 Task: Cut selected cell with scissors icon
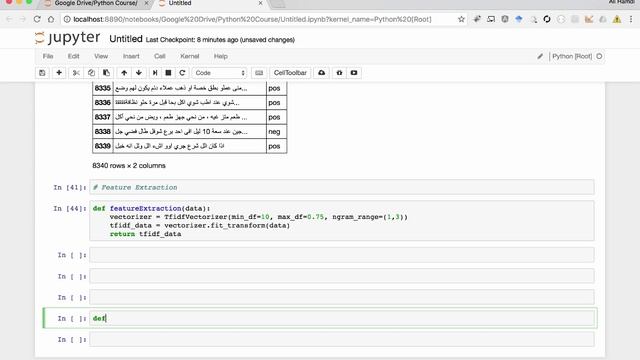pyautogui.click(x=76, y=73)
